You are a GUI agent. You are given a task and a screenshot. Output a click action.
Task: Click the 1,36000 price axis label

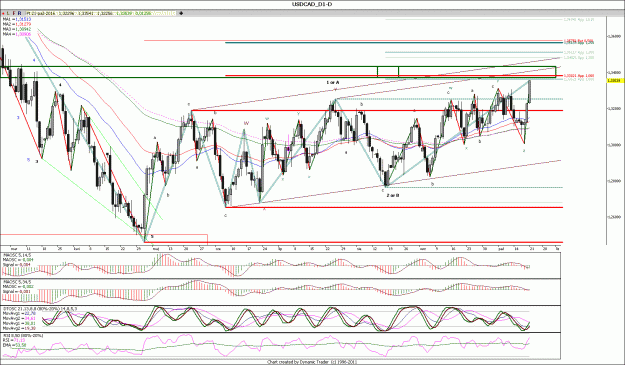pos(613,36)
